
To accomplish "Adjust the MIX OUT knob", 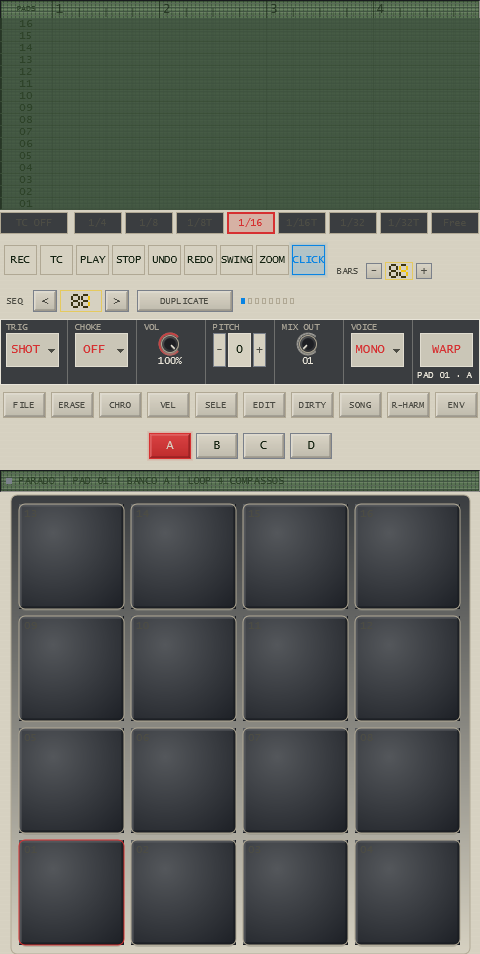I will pos(307,344).
